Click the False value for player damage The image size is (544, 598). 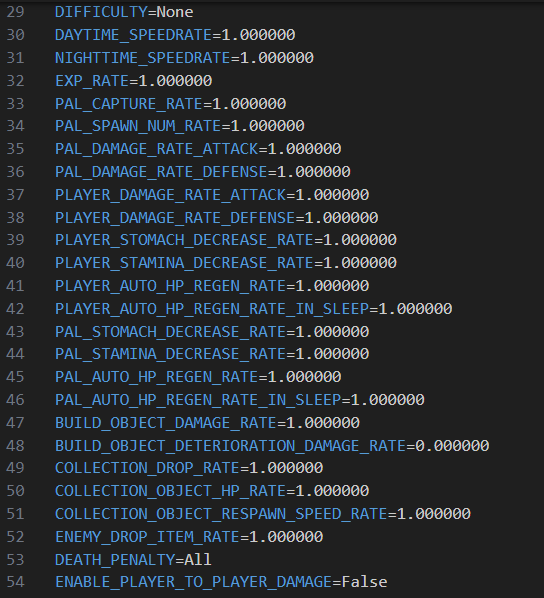(364, 582)
